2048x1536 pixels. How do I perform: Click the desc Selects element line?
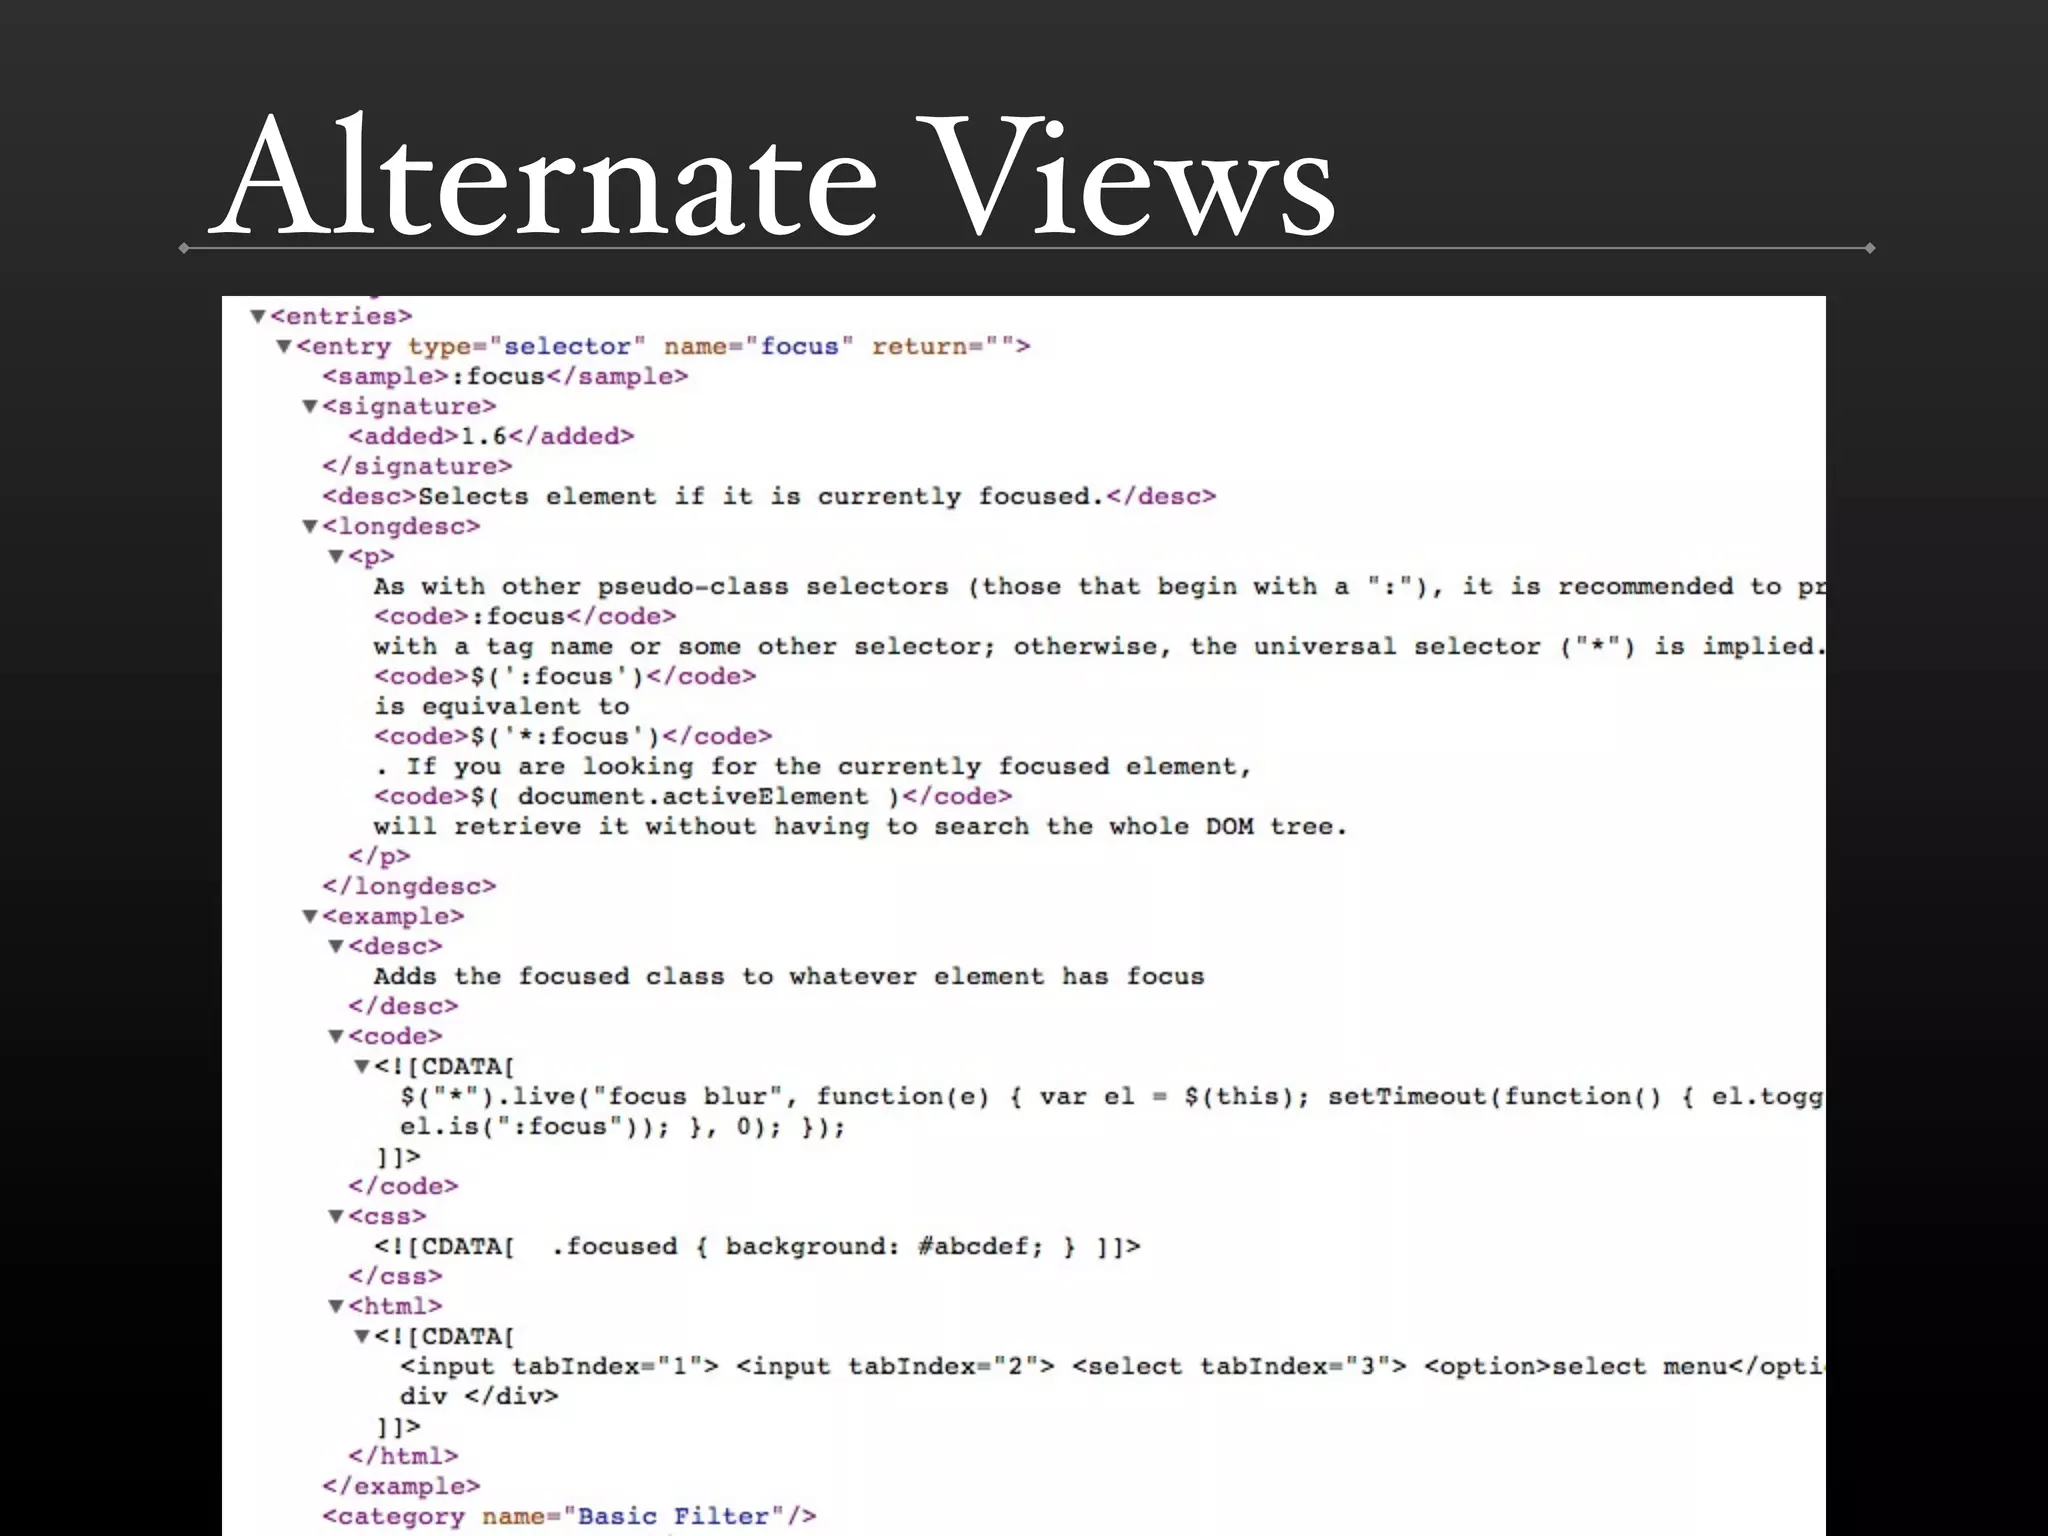pyautogui.click(x=768, y=497)
